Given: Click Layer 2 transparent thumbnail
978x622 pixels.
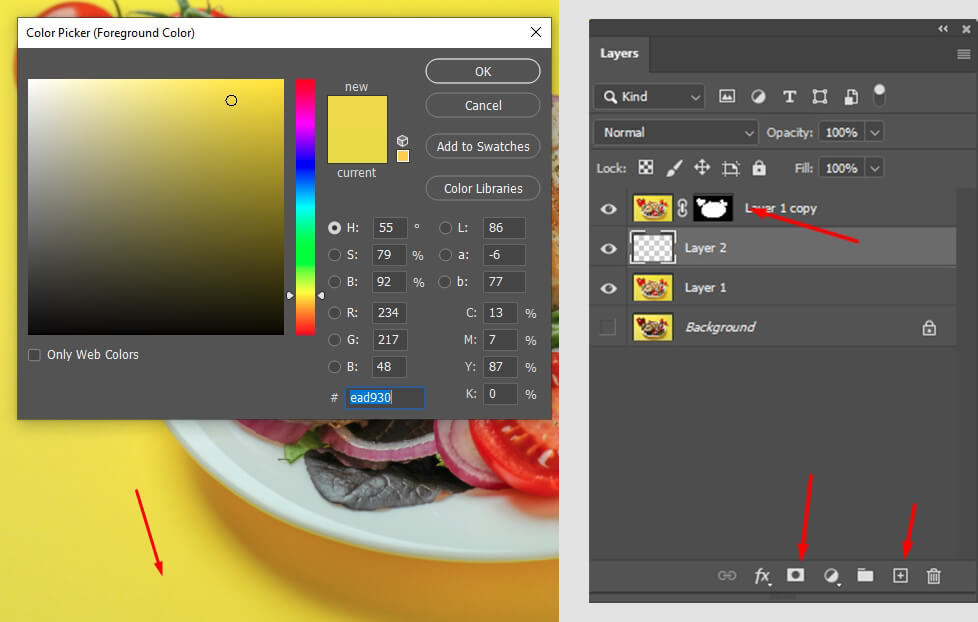Looking at the screenshot, I should [652, 248].
